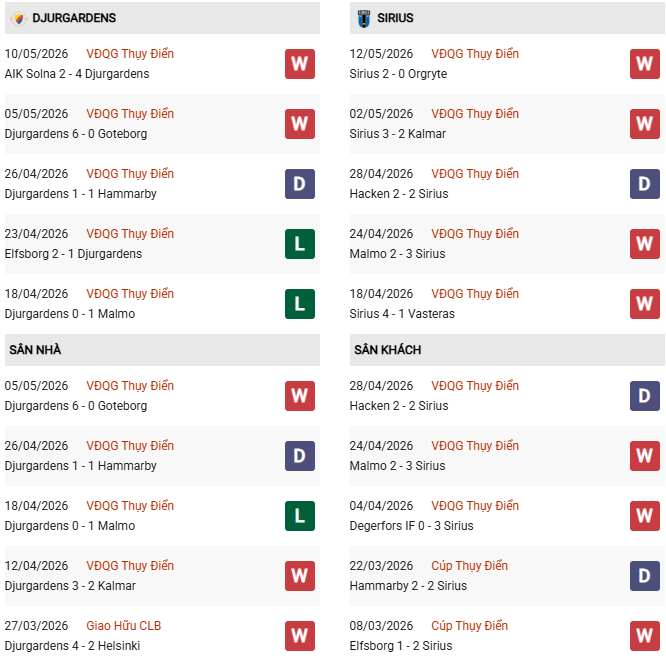Image resolution: width=666 pixels, height=660 pixels.
Task: Open the Sirius 3 - 2 Kalmar match
Action: tap(398, 134)
